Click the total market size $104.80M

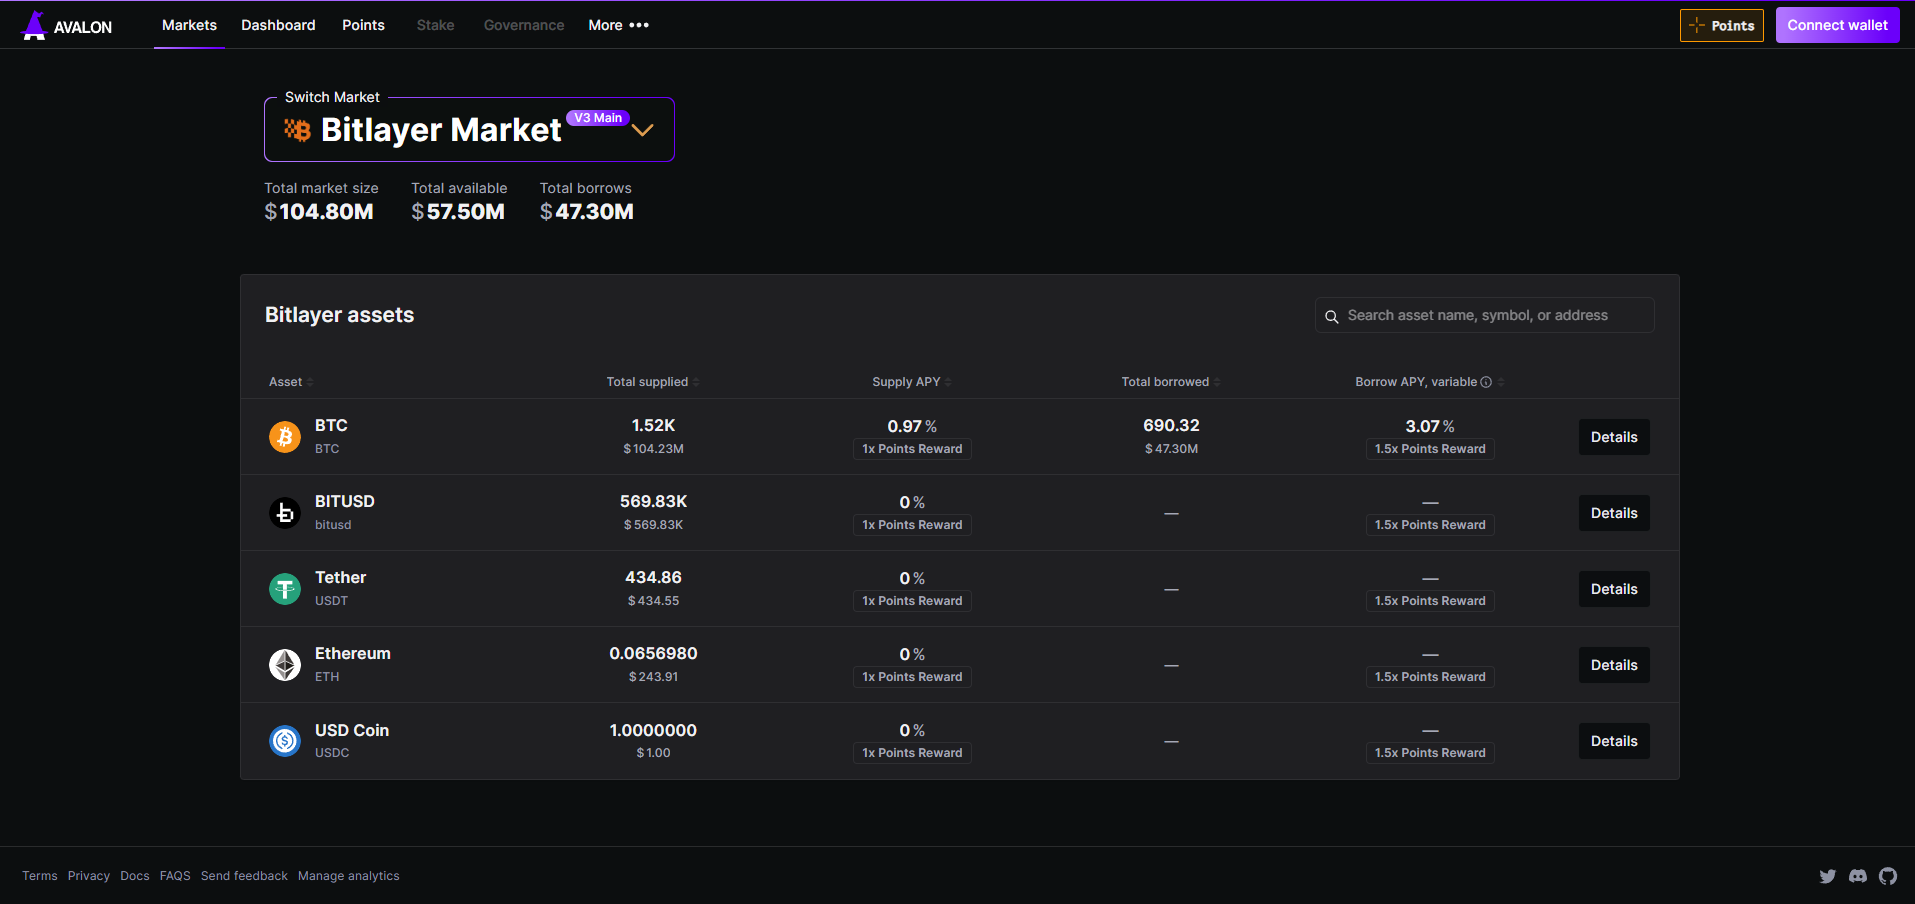point(319,212)
